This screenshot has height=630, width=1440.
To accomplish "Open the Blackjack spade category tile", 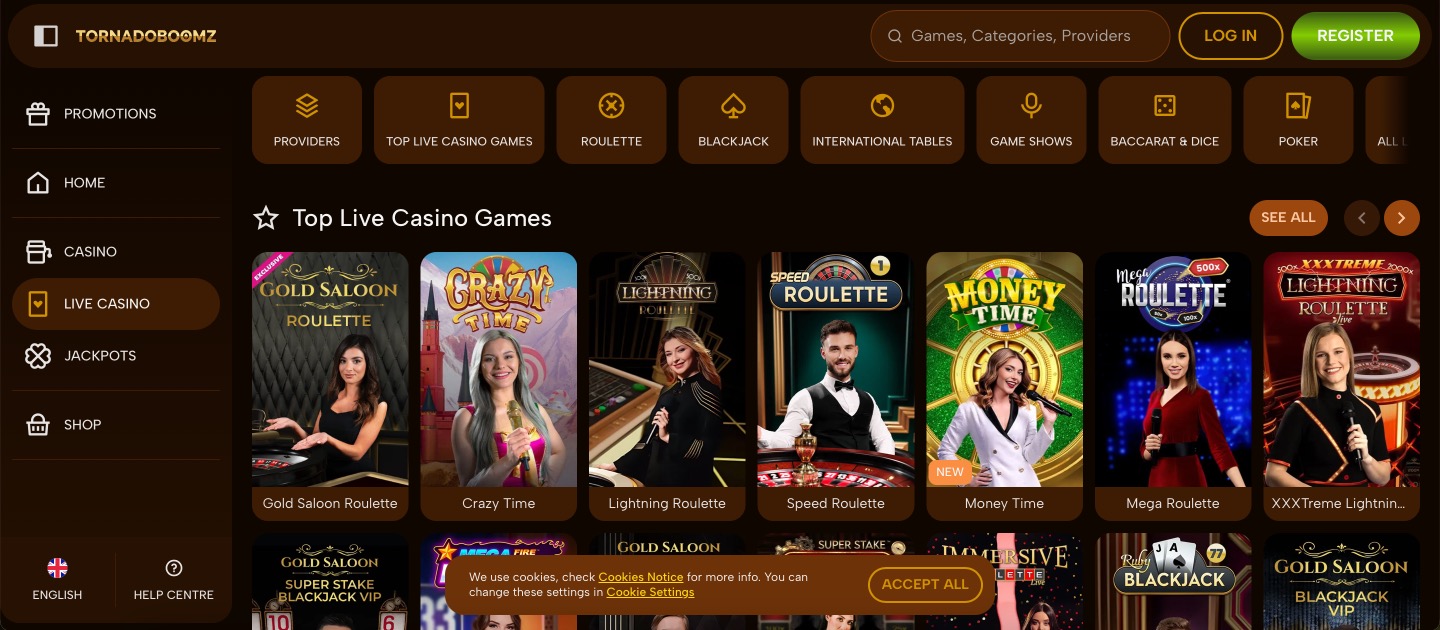I will coord(733,120).
